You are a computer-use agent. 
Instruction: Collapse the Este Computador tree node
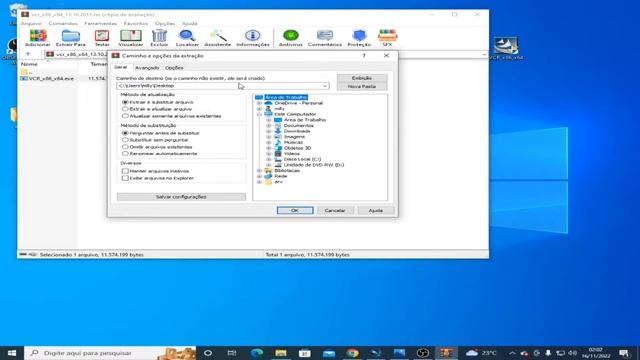(259, 114)
